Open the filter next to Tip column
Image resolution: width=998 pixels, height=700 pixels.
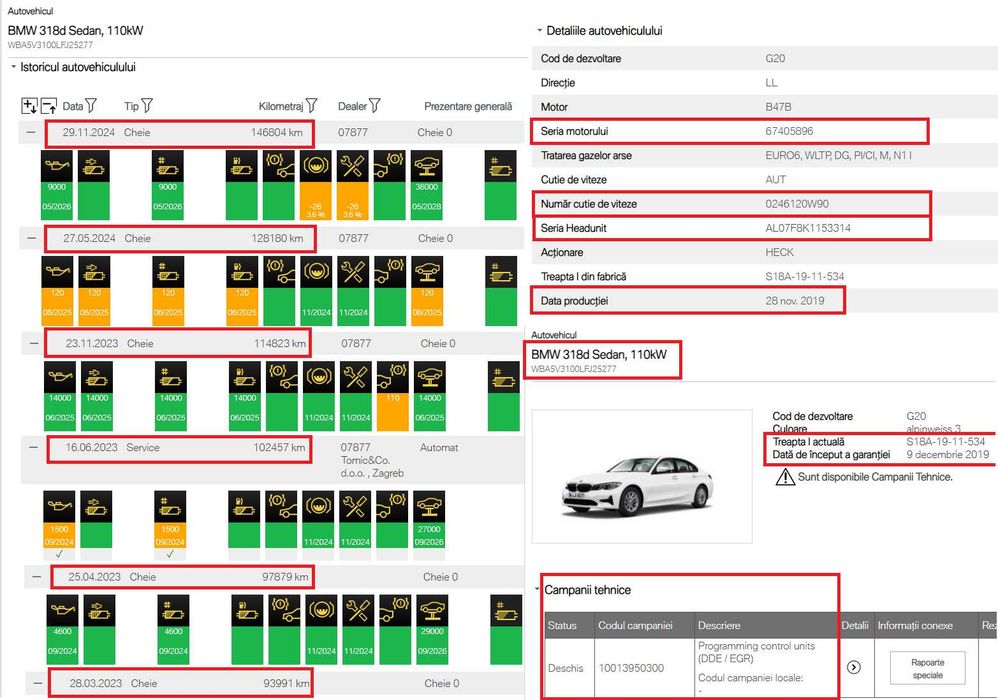(x=147, y=106)
